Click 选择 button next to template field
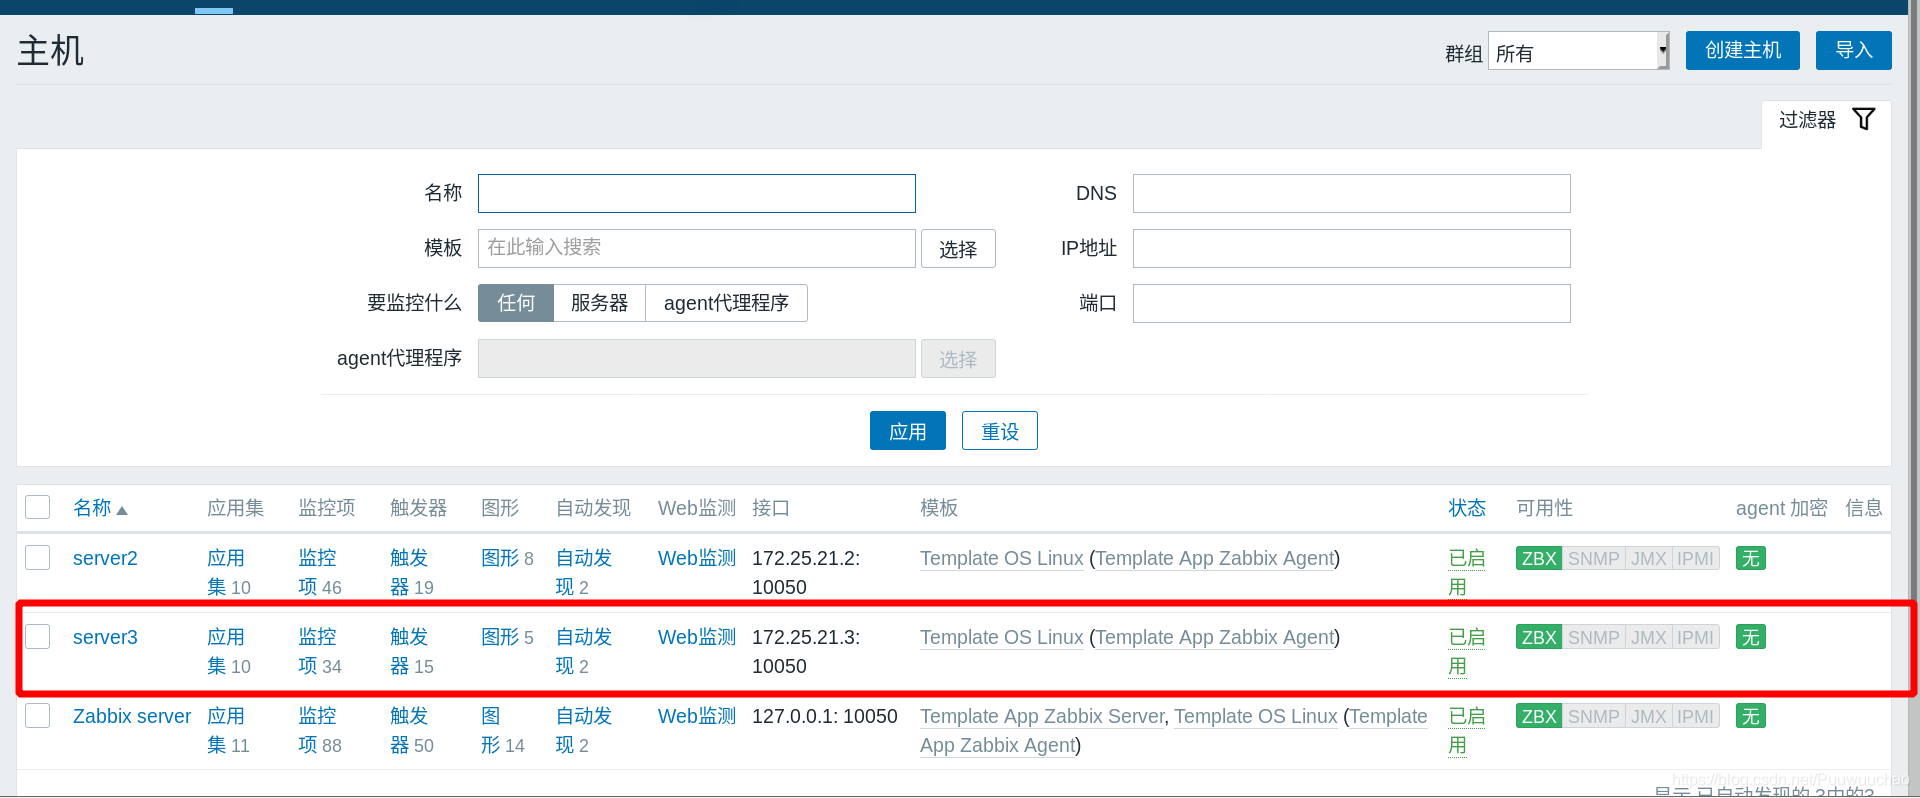1920x798 pixels. pos(958,249)
